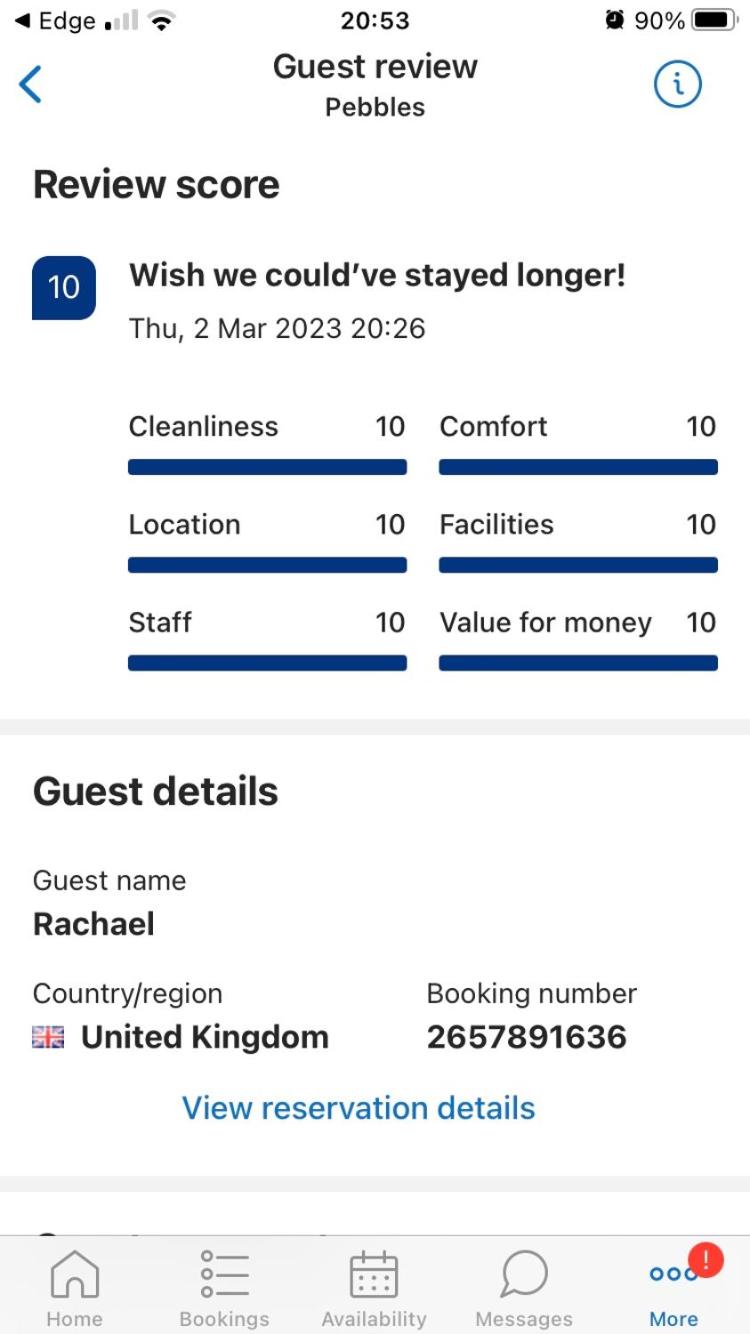Image resolution: width=750 pixels, height=1334 pixels.
Task: Open the info icon in header
Action: point(677,85)
